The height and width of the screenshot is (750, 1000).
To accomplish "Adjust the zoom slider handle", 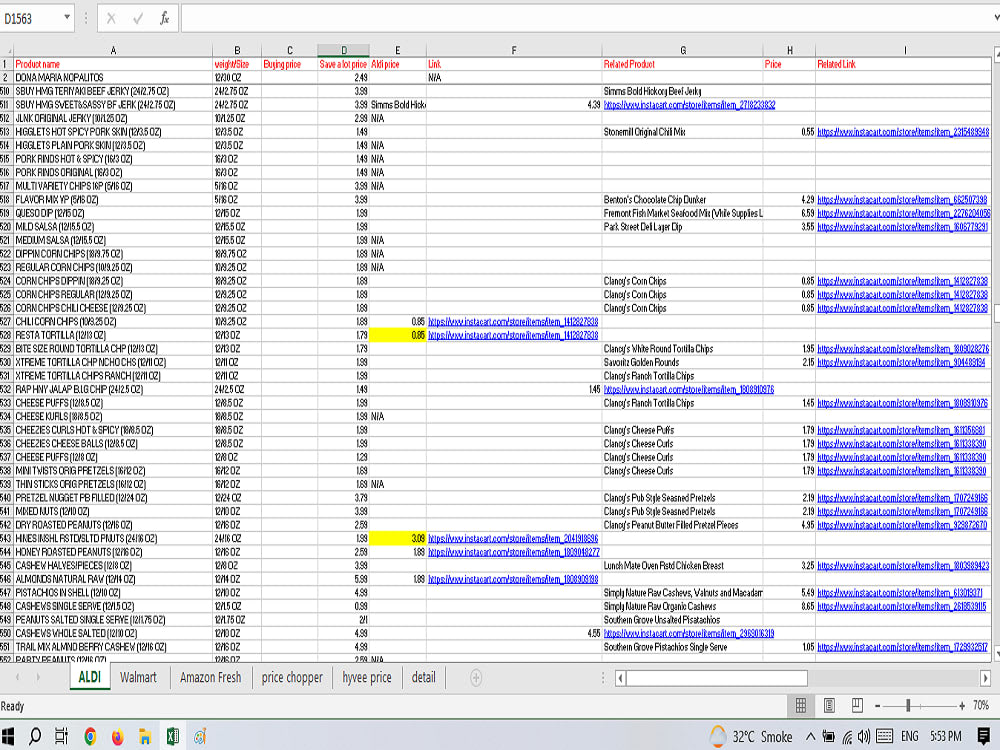I will 908,705.
